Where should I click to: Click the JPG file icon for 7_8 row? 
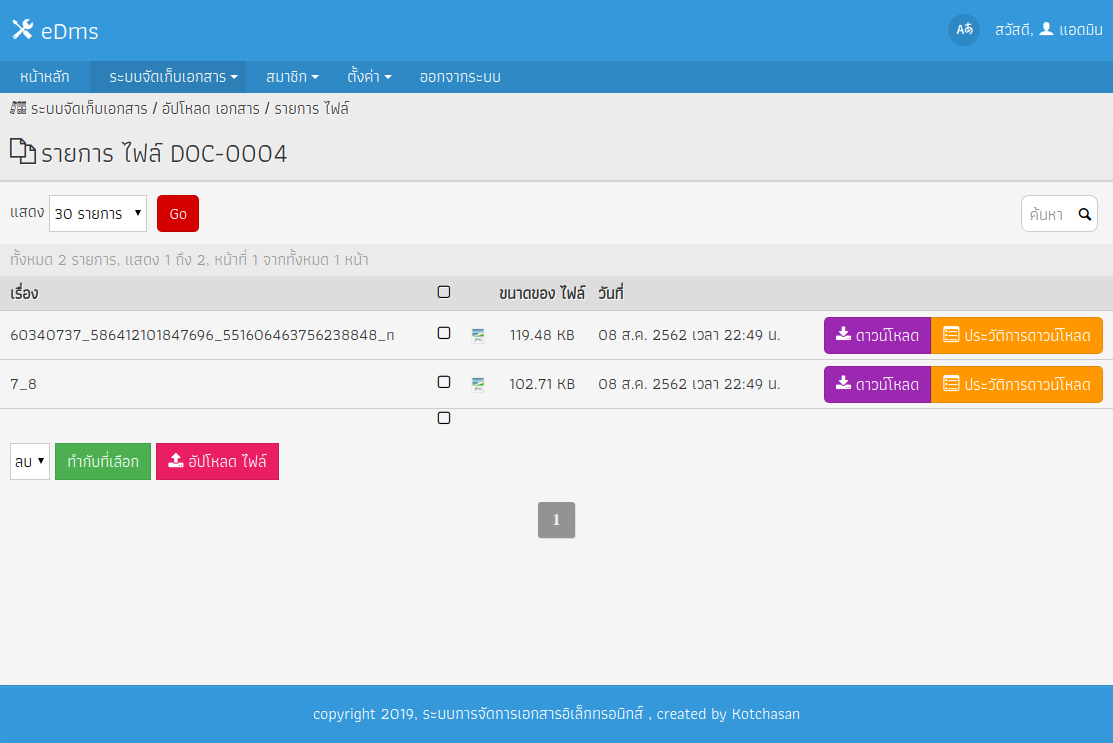click(x=478, y=384)
